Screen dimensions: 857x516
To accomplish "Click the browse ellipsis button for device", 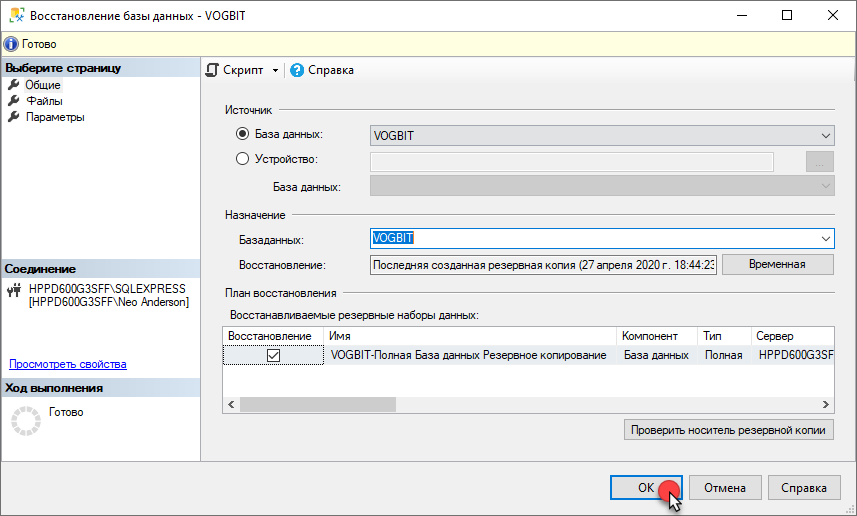I will (x=819, y=162).
